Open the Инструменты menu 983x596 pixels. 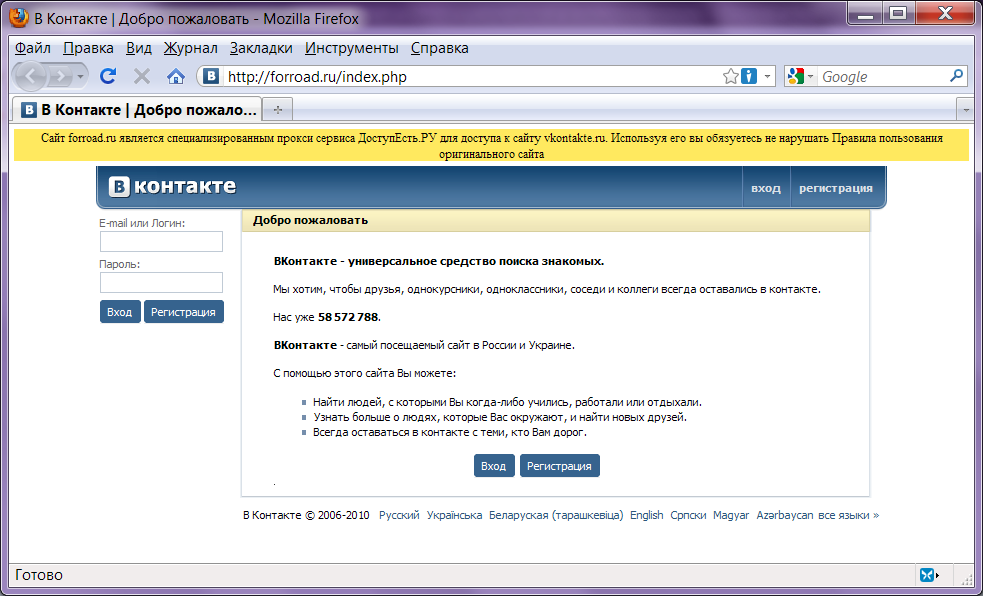coord(351,48)
